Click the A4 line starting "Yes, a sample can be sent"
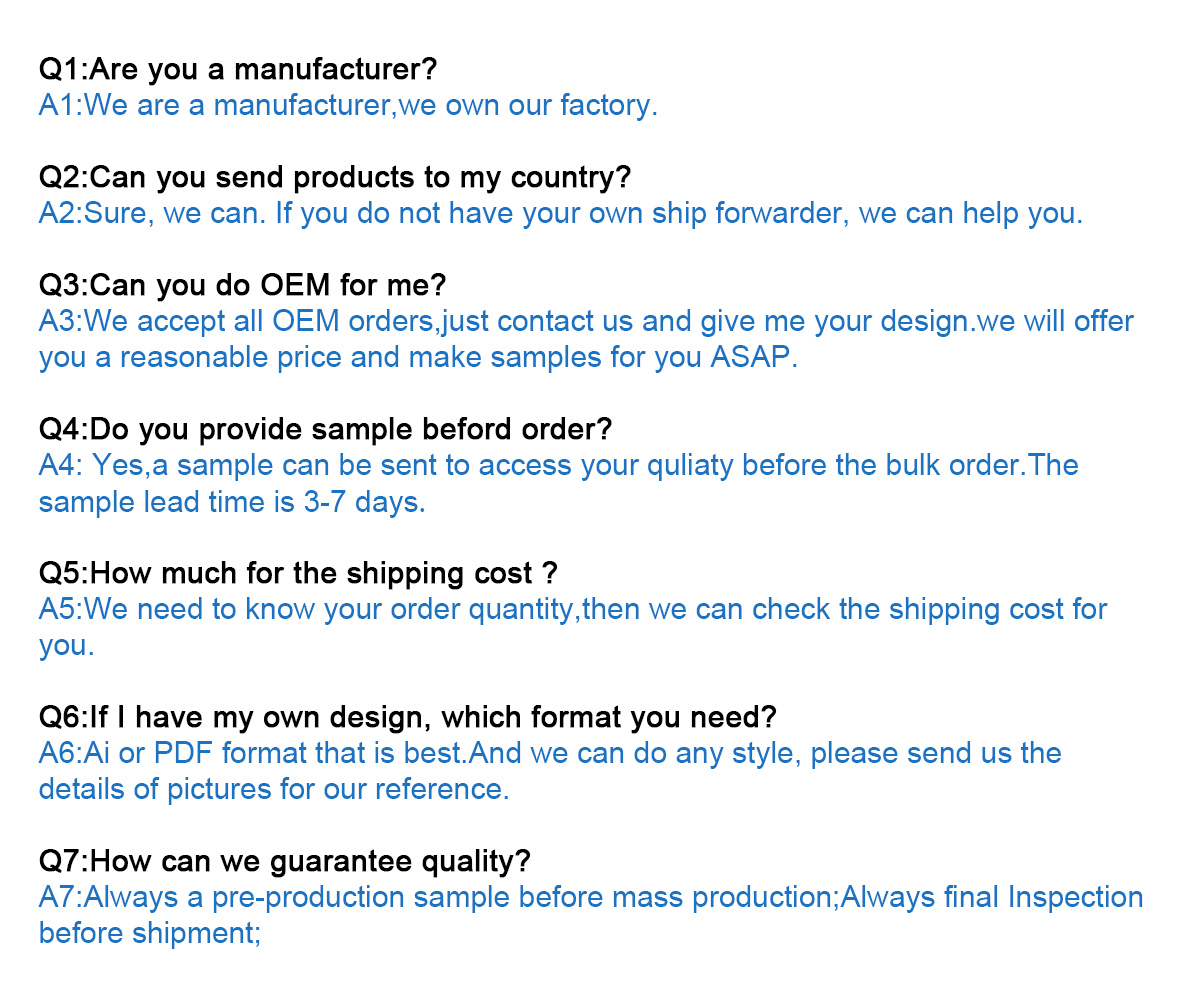The width and height of the screenshot is (1200, 985). pos(558,466)
